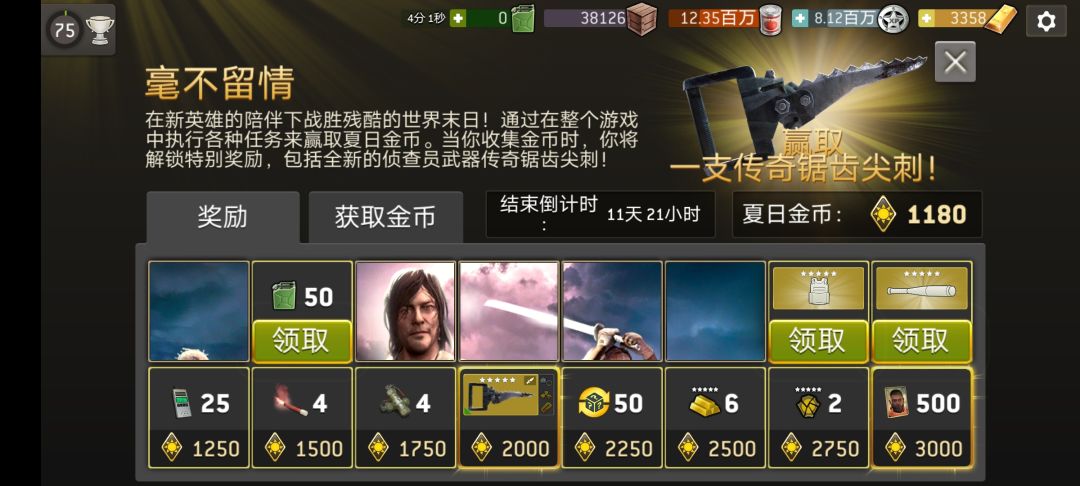The image size is (1080, 486).
Task: Tap the gas can fuel icon
Action: 523,19
